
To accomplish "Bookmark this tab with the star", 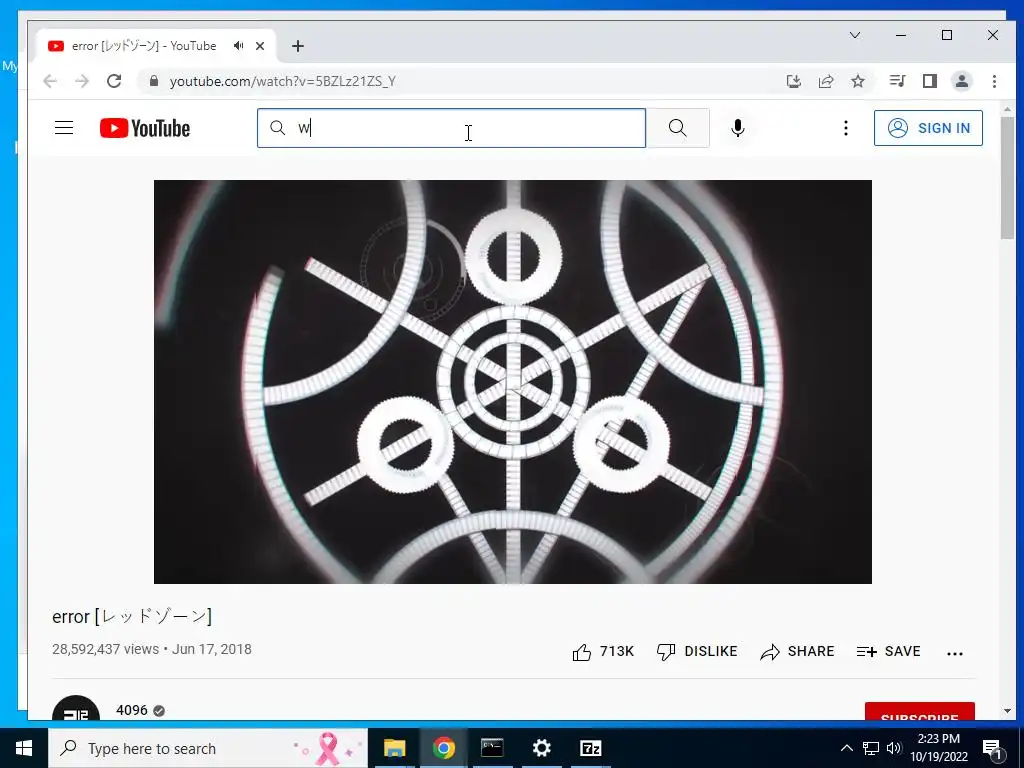I will [858, 81].
